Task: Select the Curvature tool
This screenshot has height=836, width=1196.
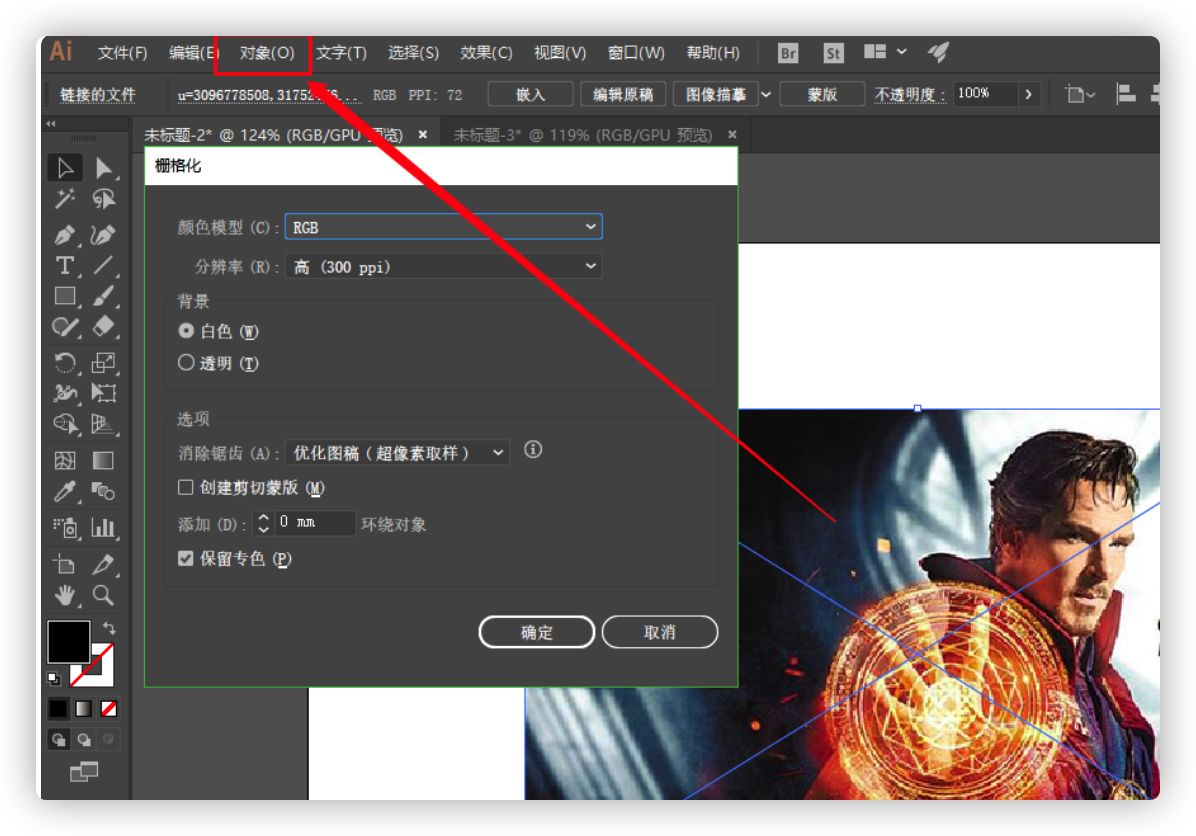Action: click(x=104, y=235)
